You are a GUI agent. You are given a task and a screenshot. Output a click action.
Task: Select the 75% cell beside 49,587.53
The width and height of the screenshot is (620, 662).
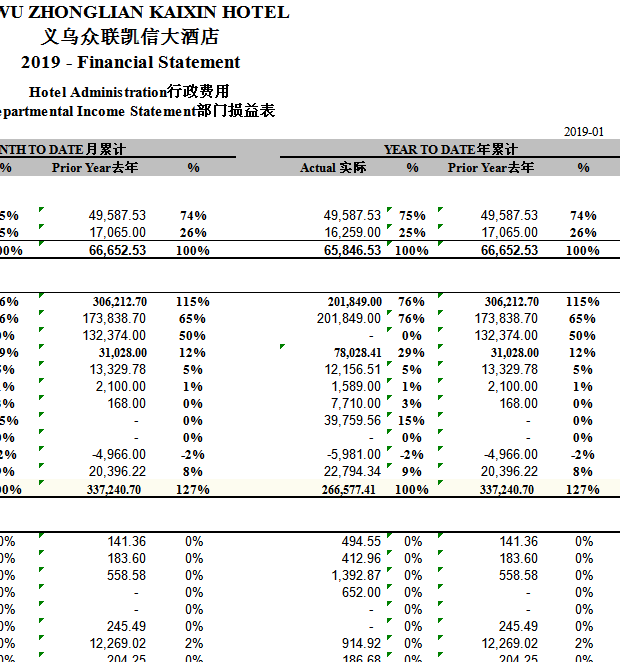pos(412,216)
